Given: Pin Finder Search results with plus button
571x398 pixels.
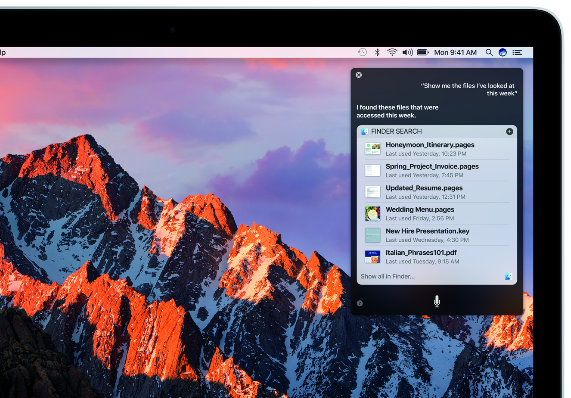Looking at the screenshot, I should (509, 131).
